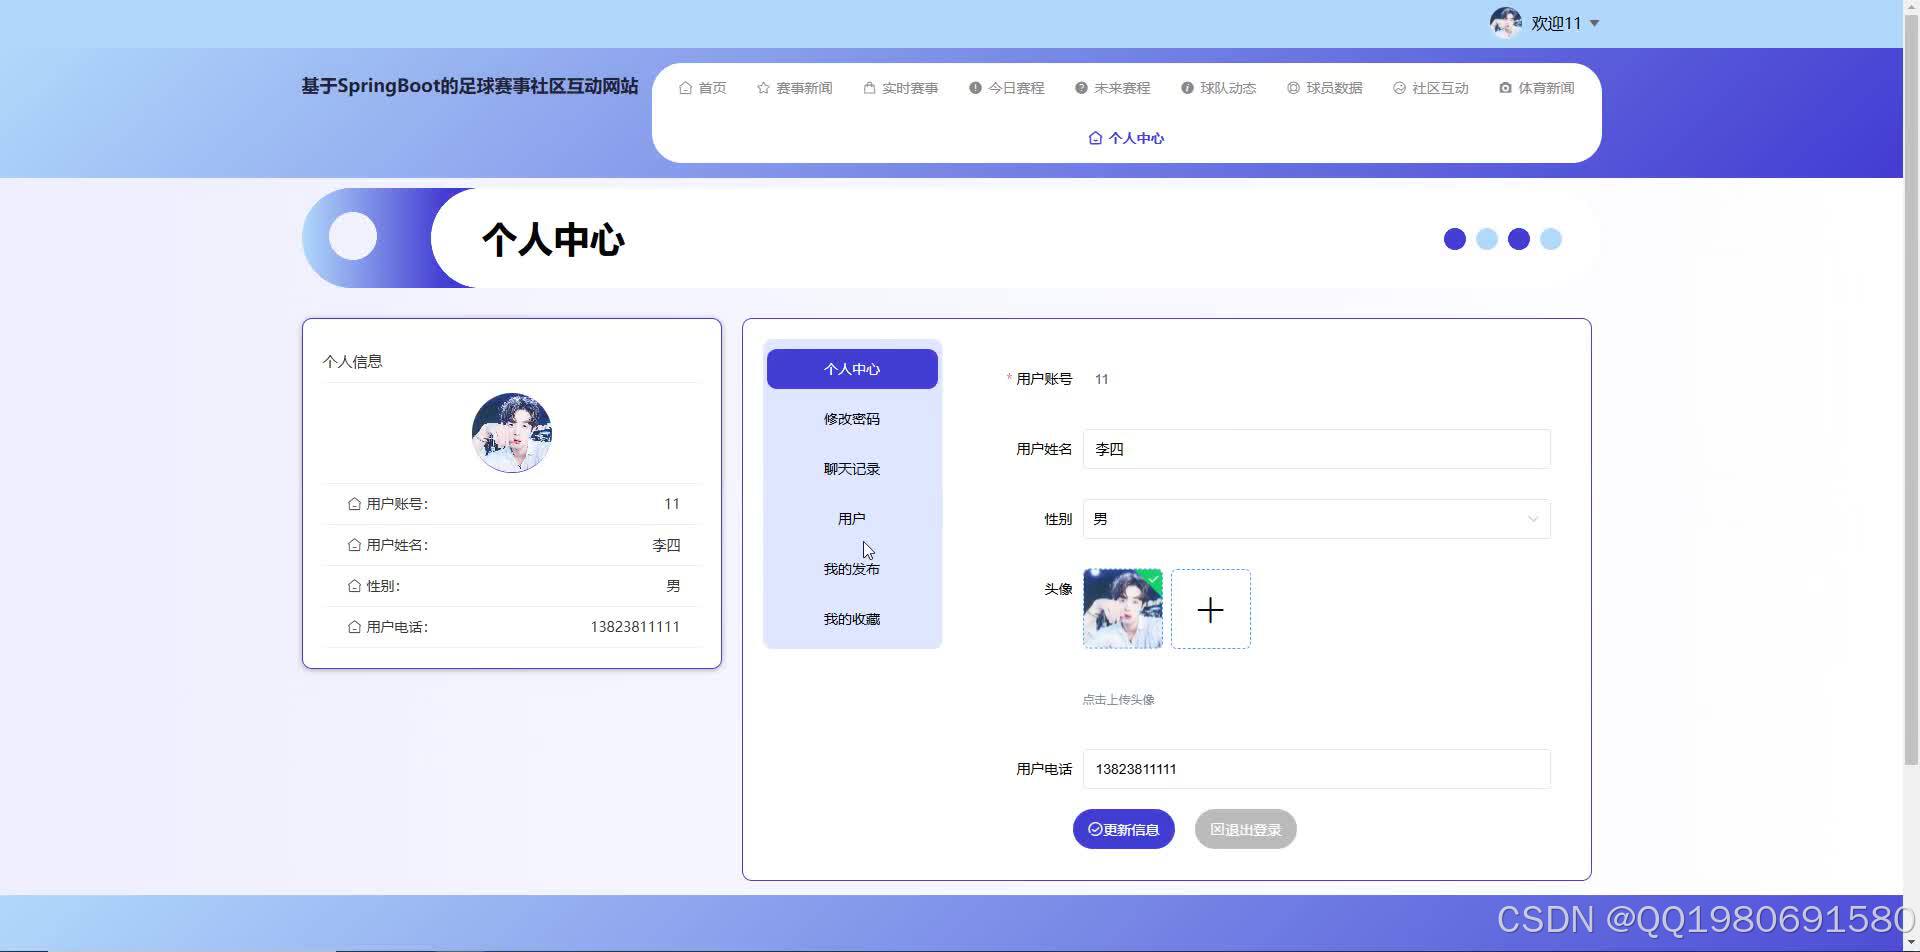This screenshot has width=1920, height=952.
Task: Click the 更新信息 button
Action: pyautogui.click(x=1123, y=828)
